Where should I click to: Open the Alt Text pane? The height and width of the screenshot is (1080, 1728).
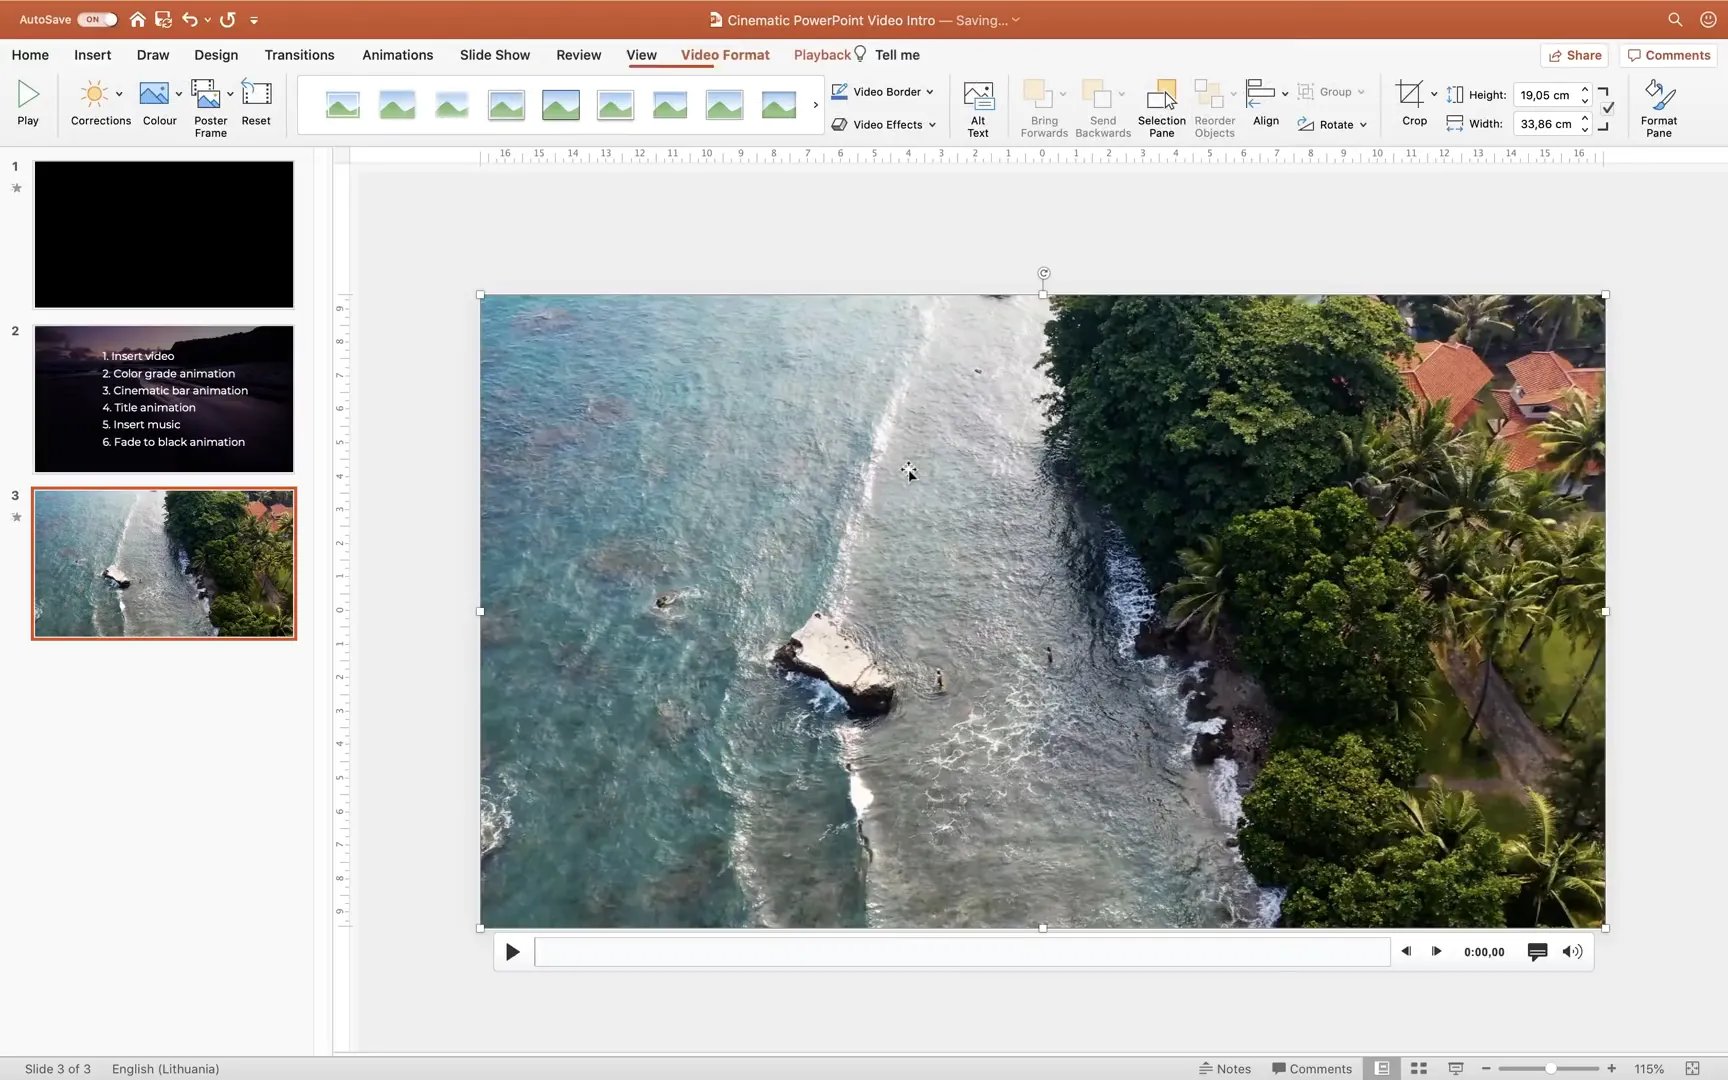pyautogui.click(x=977, y=105)
